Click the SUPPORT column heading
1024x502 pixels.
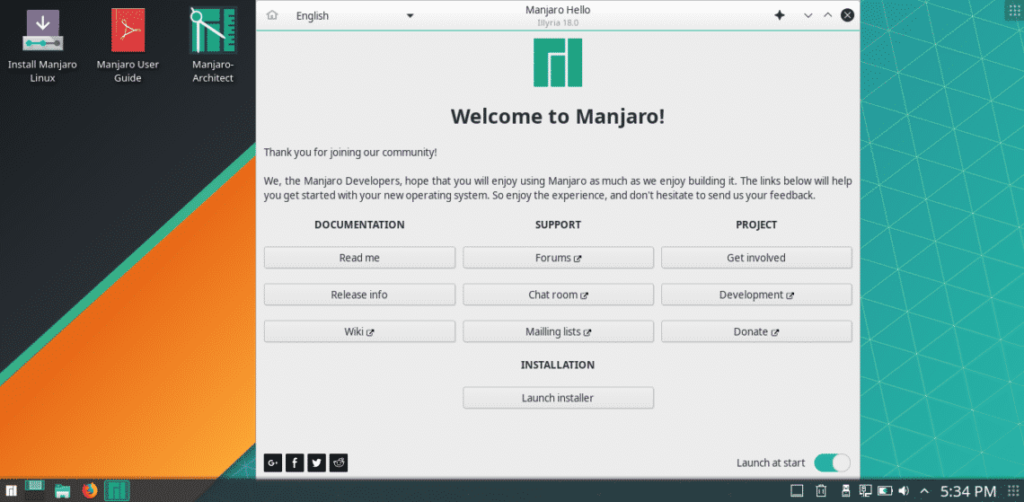[x=558, y=225]
